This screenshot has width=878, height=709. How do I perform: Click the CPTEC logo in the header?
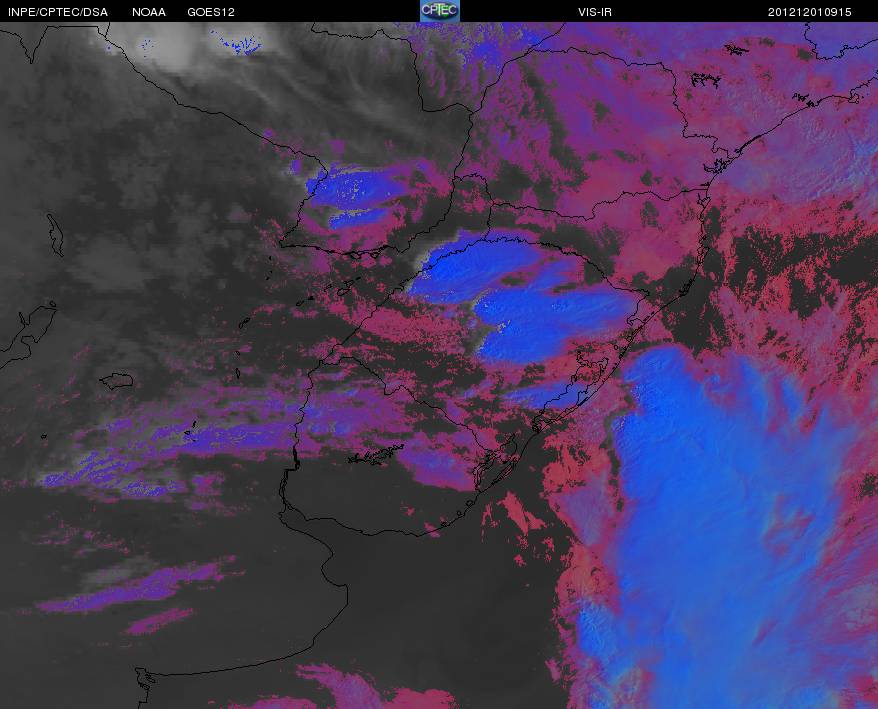click(x=440, y=11)
